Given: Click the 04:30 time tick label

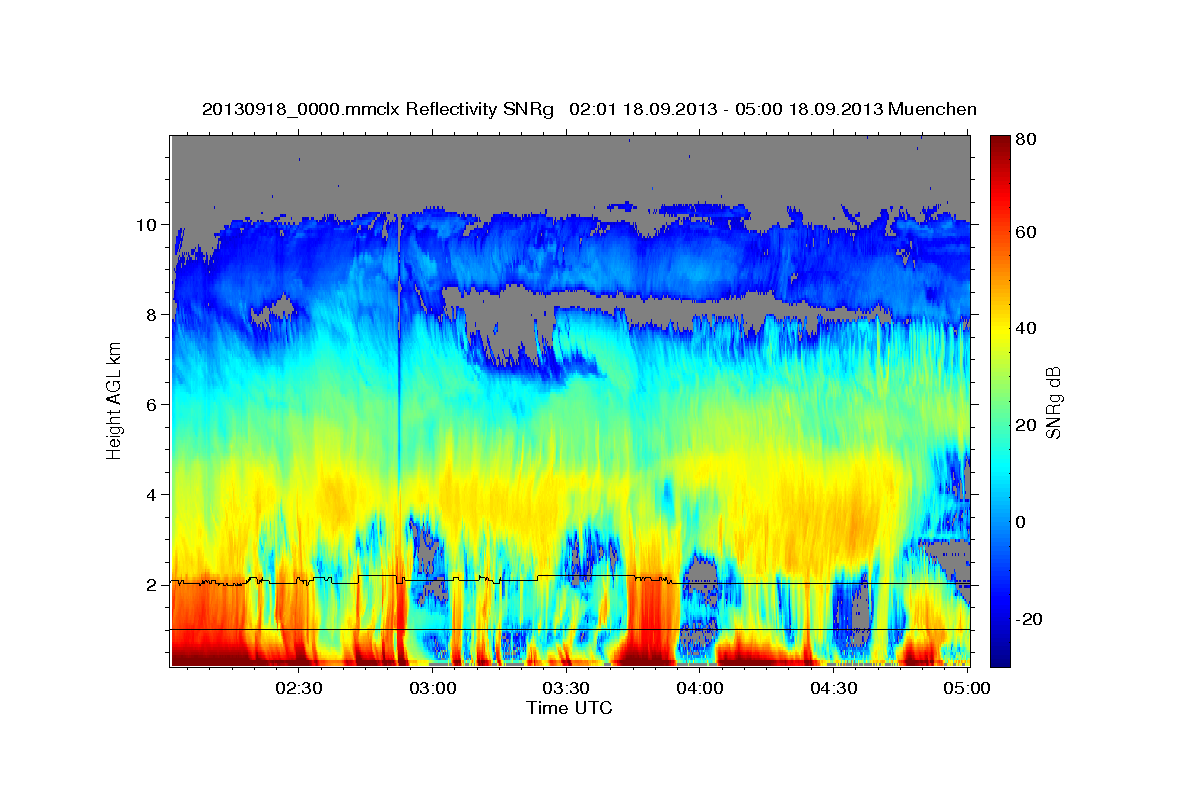Looking at the screenshot, I should pyautogui.click(x=833, y=688).
